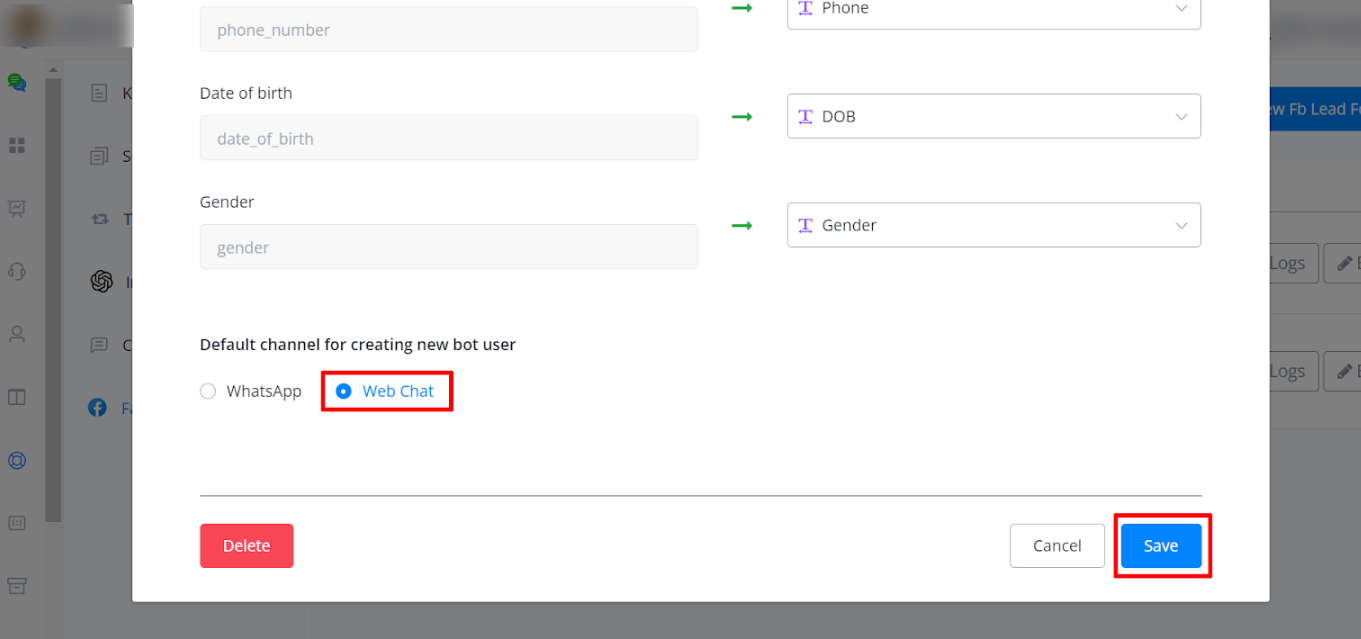Screen dimensions: 1361x639
Task: Click the chat bubbles icon in sidebar
Action: point(17,82)
